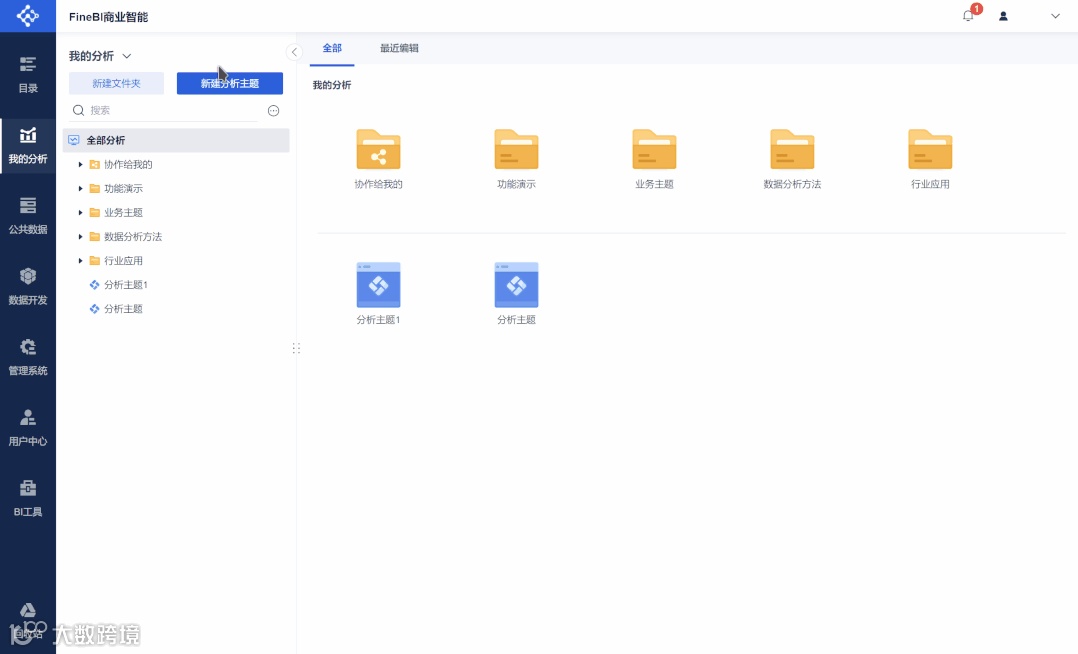Open the 分析主题1 subject thumbnail
Viewport: 1078px width, 654px height.
(x=378, y=285)
